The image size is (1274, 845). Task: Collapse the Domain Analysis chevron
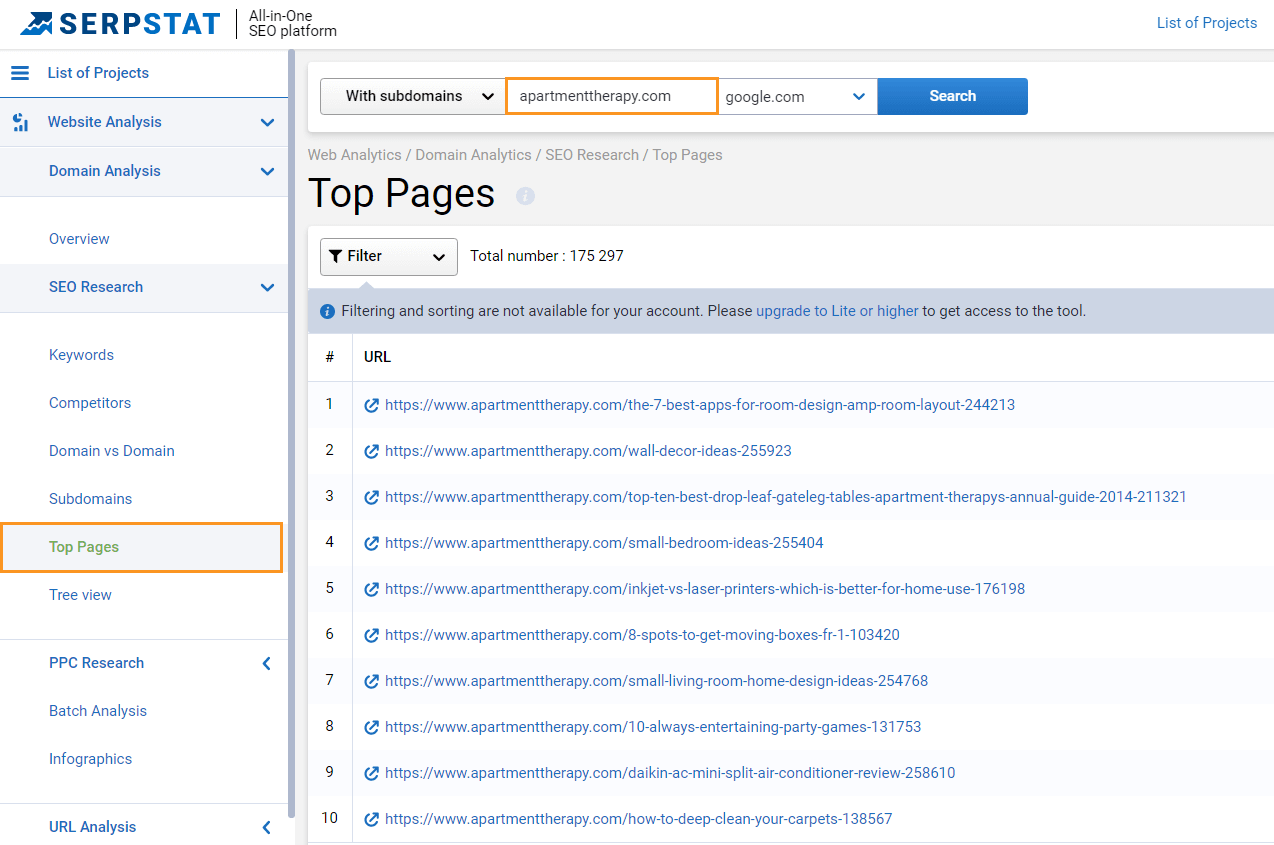pos(267,172)
